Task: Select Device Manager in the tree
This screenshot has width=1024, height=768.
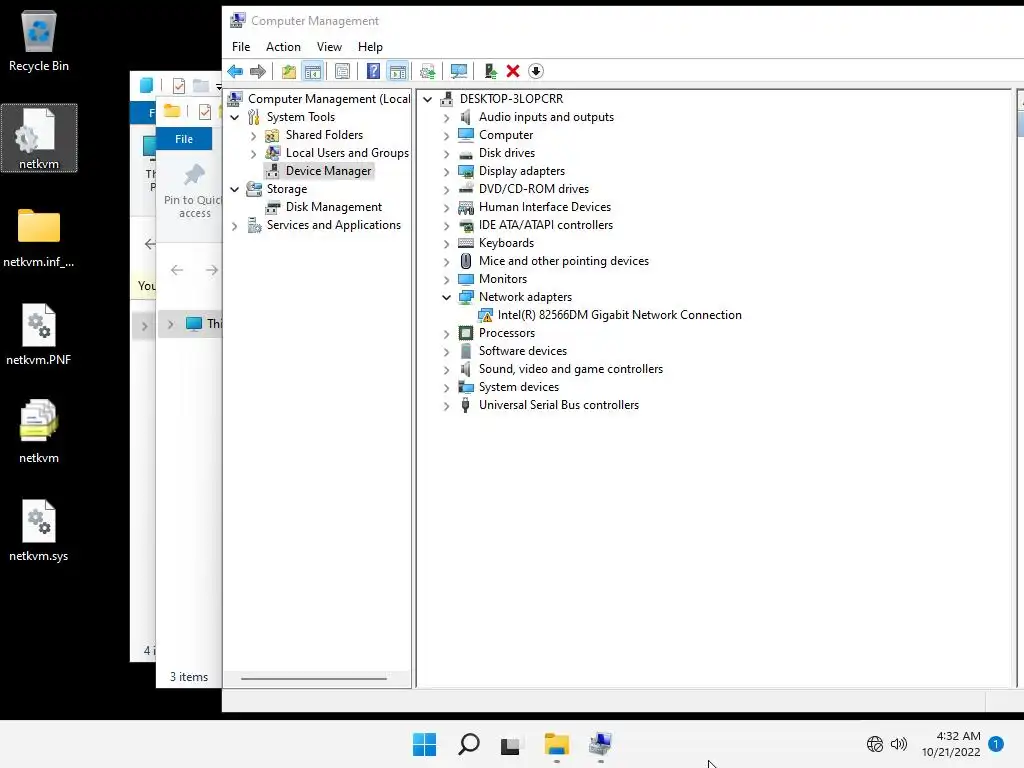Action: [x=328, y=171]
